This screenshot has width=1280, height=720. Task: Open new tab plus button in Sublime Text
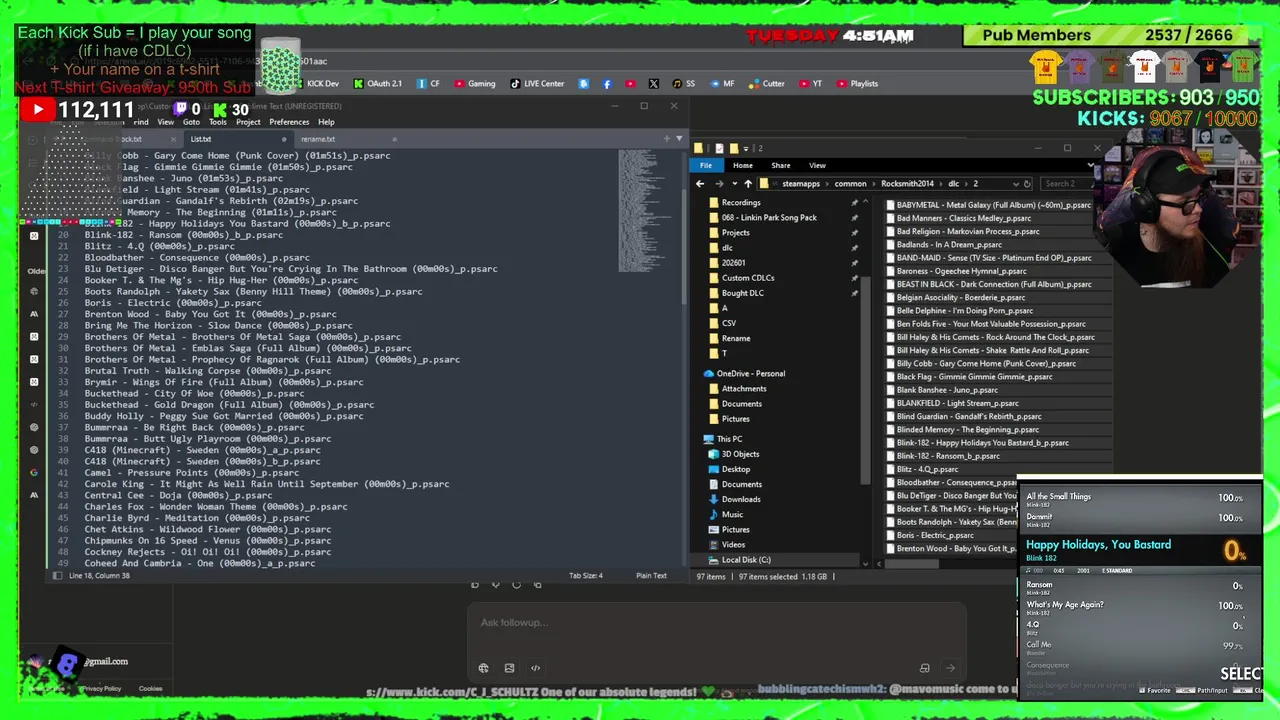(667, 139)
